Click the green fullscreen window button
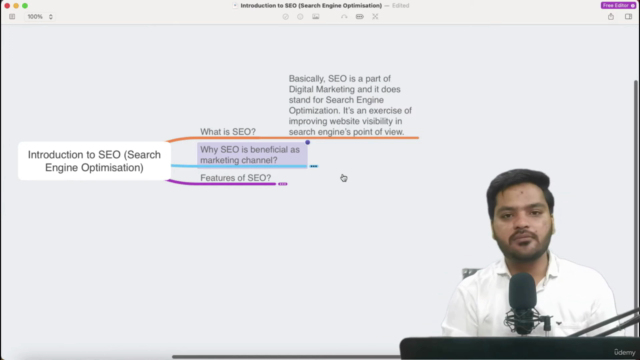 pos(25,6)
